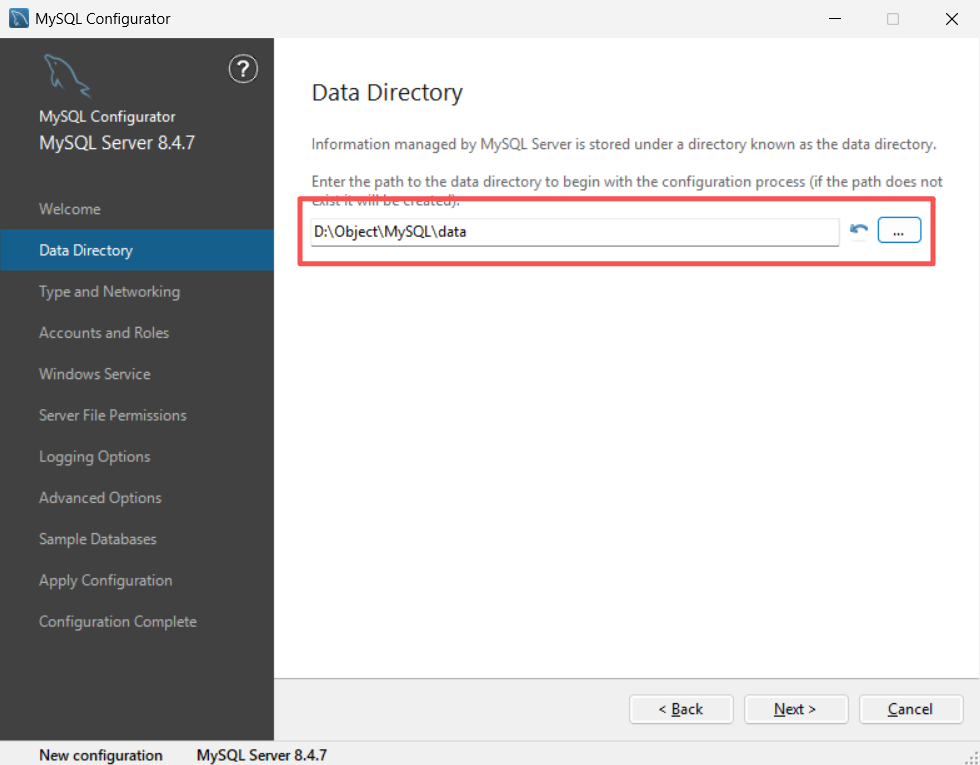Select Advanced Options in the sidebar
980x765 pixels.
coord(100,498)
